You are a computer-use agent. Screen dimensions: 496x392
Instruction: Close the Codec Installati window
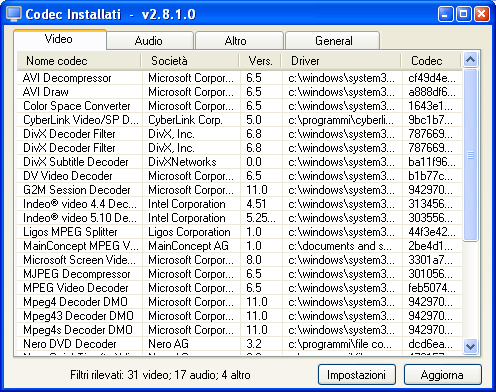[x=482, y=14]
